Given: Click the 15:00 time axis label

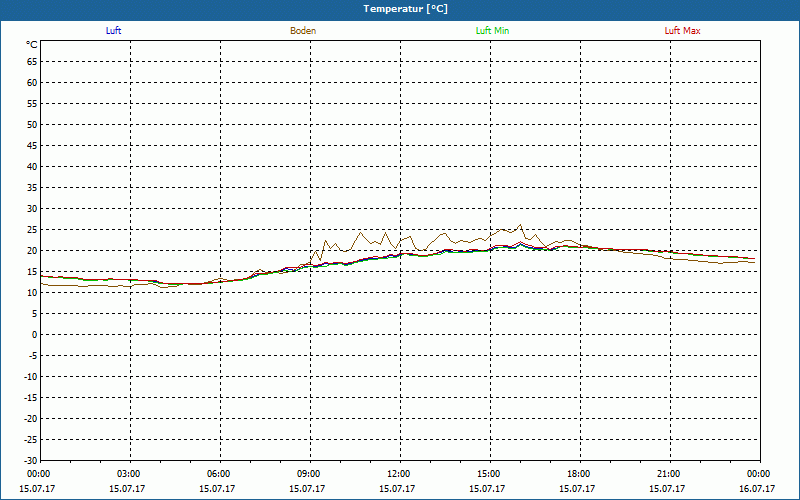Looking at the screenshot, I should (x=488, y=474).
